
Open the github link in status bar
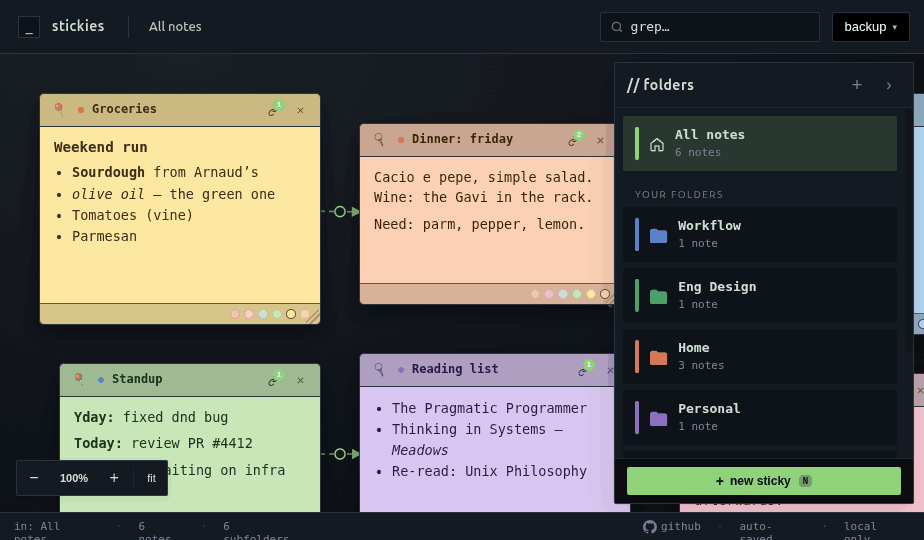click(672, 526)
